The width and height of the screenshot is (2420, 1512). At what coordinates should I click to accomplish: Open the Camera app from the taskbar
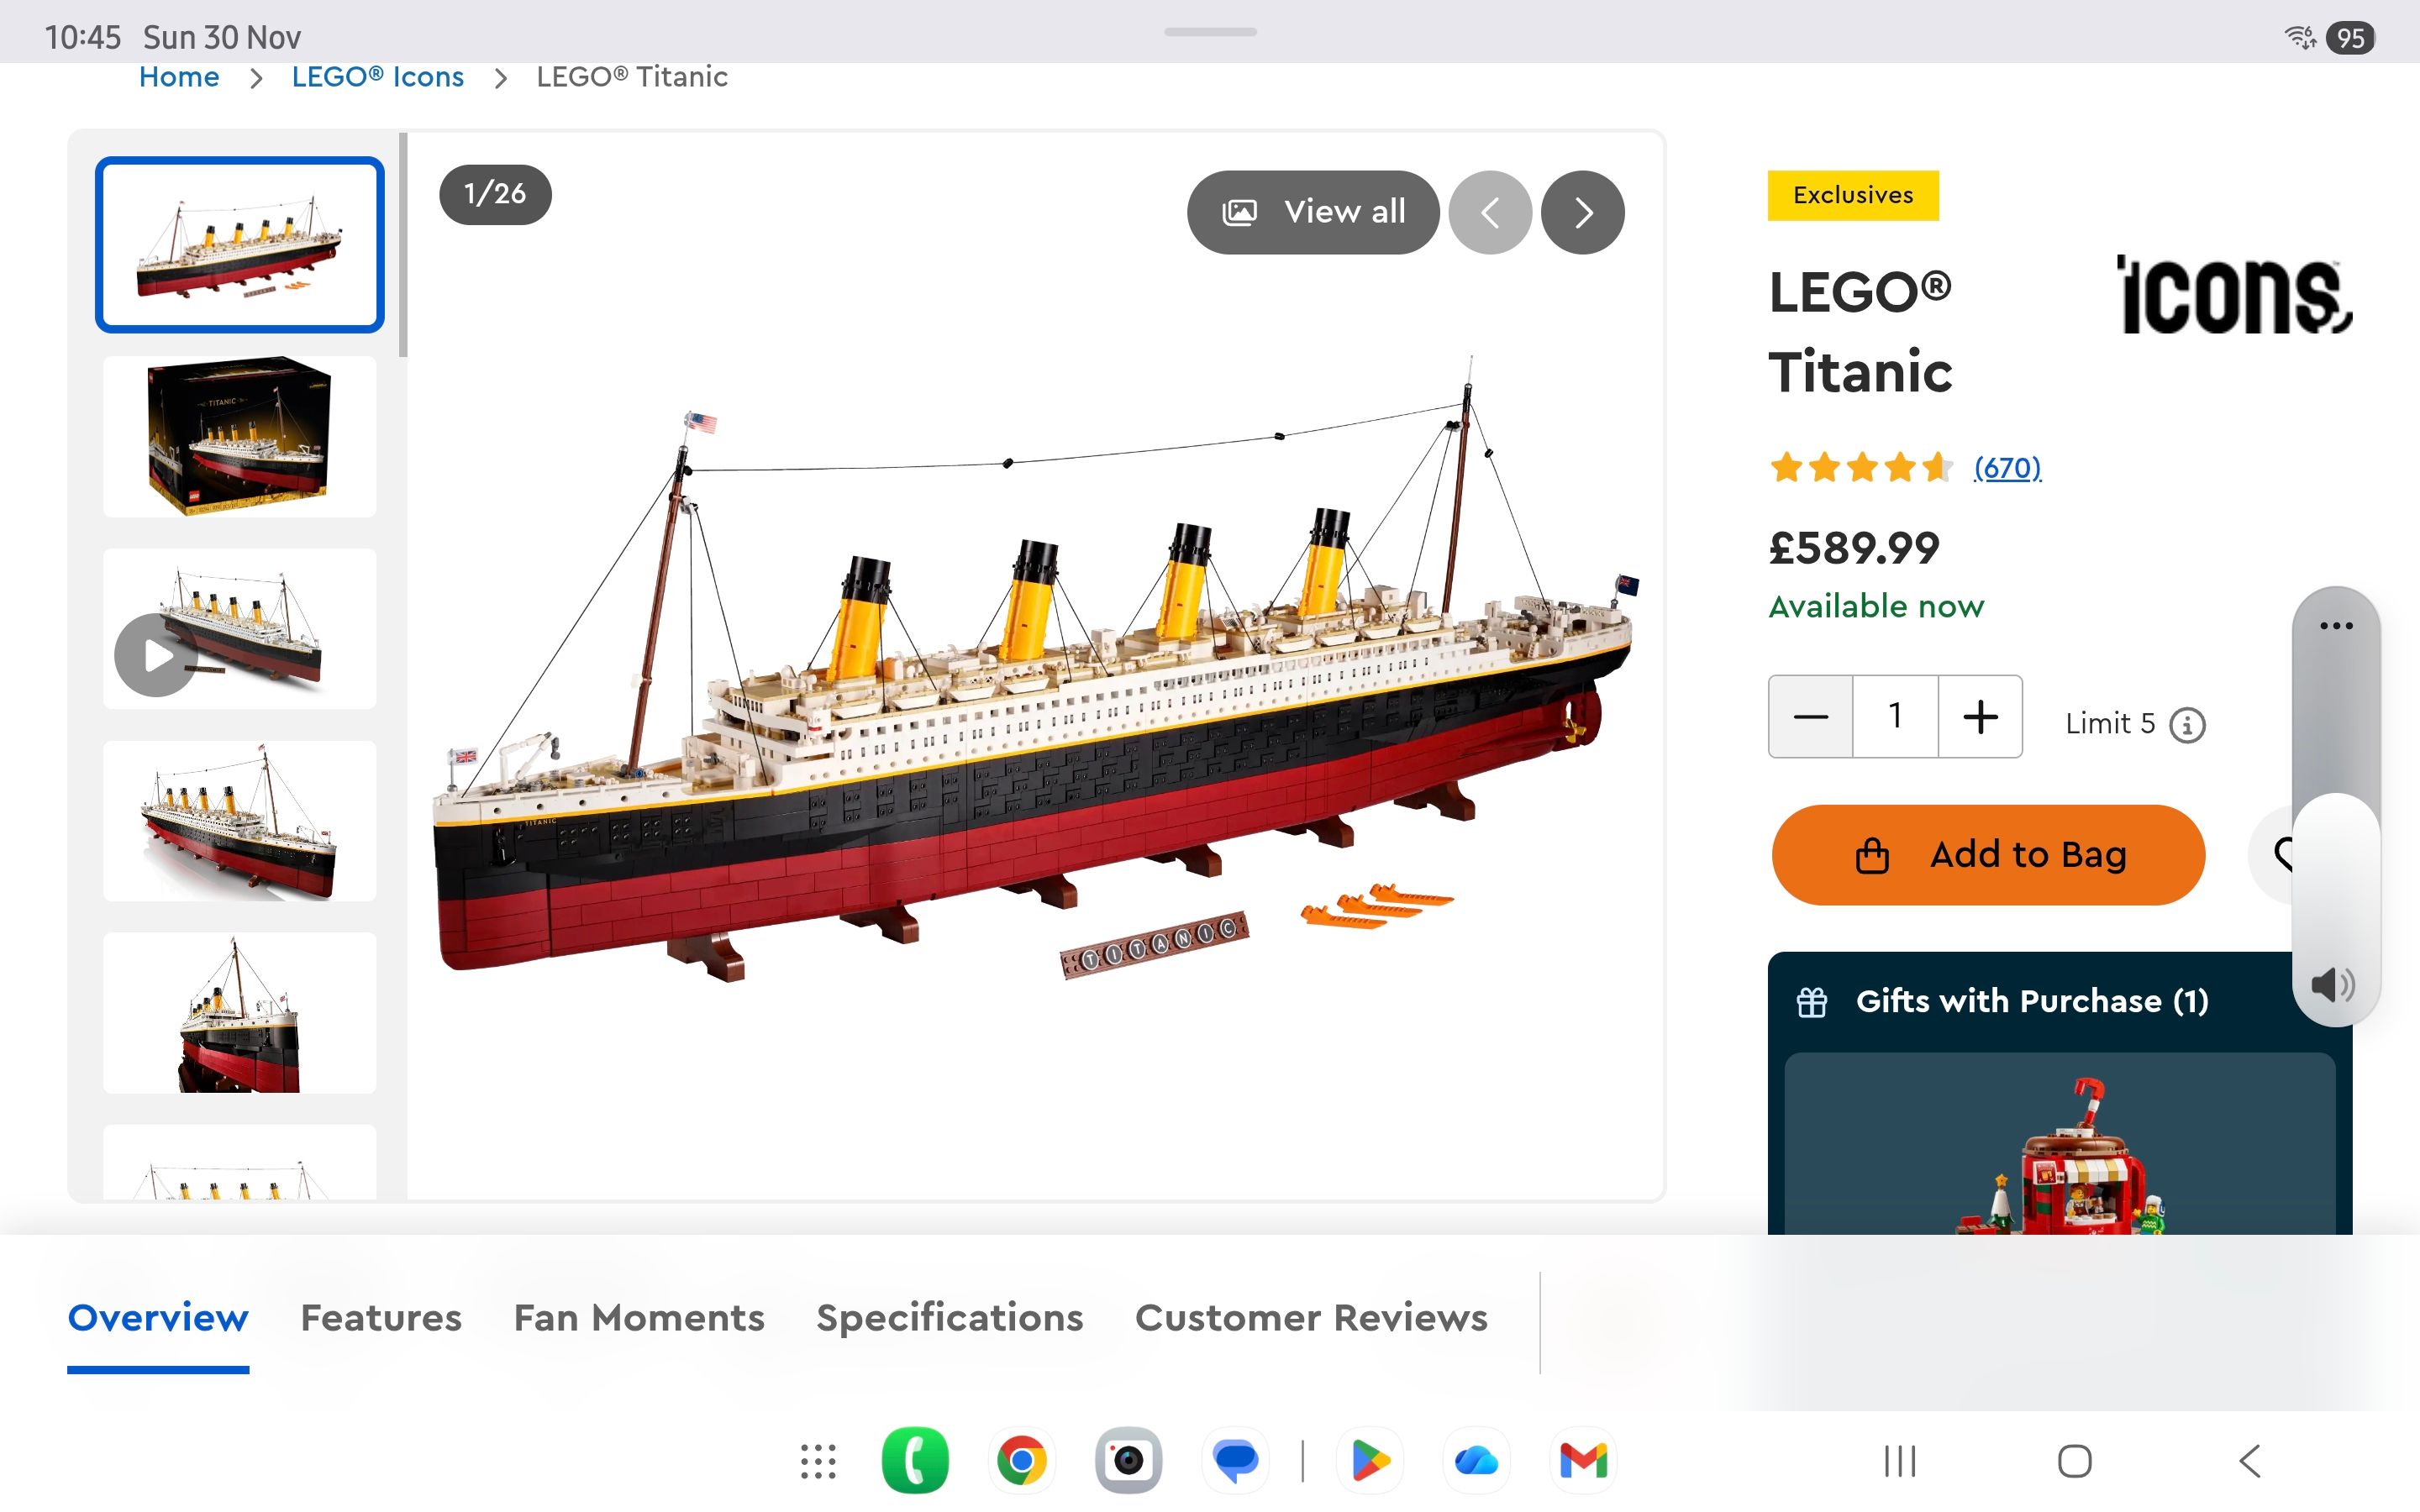click(1128, 1461)
